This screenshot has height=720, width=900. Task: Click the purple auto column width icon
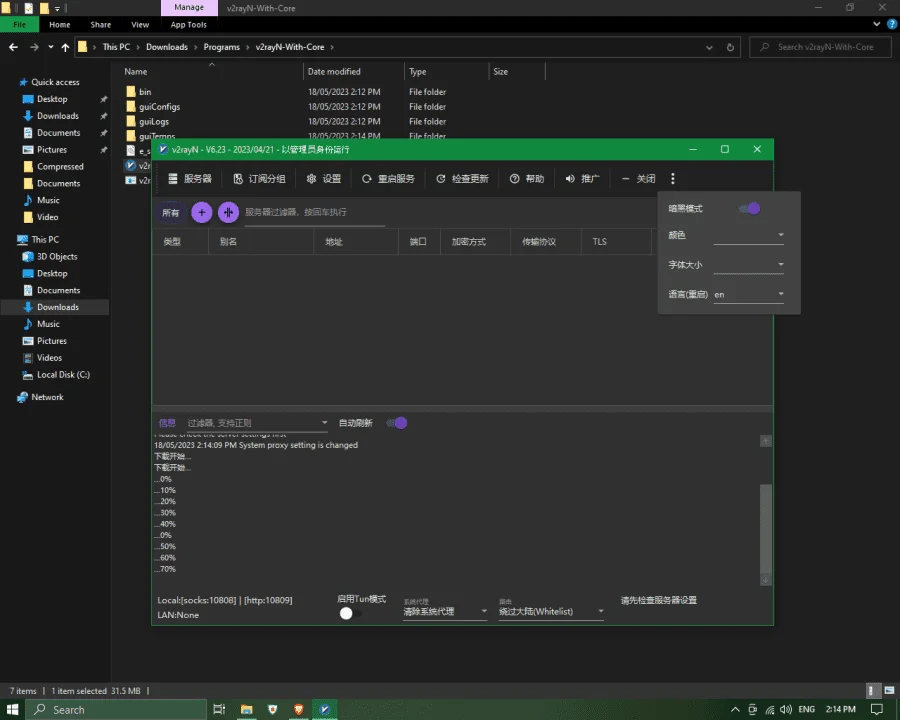(x=228, y=212)
